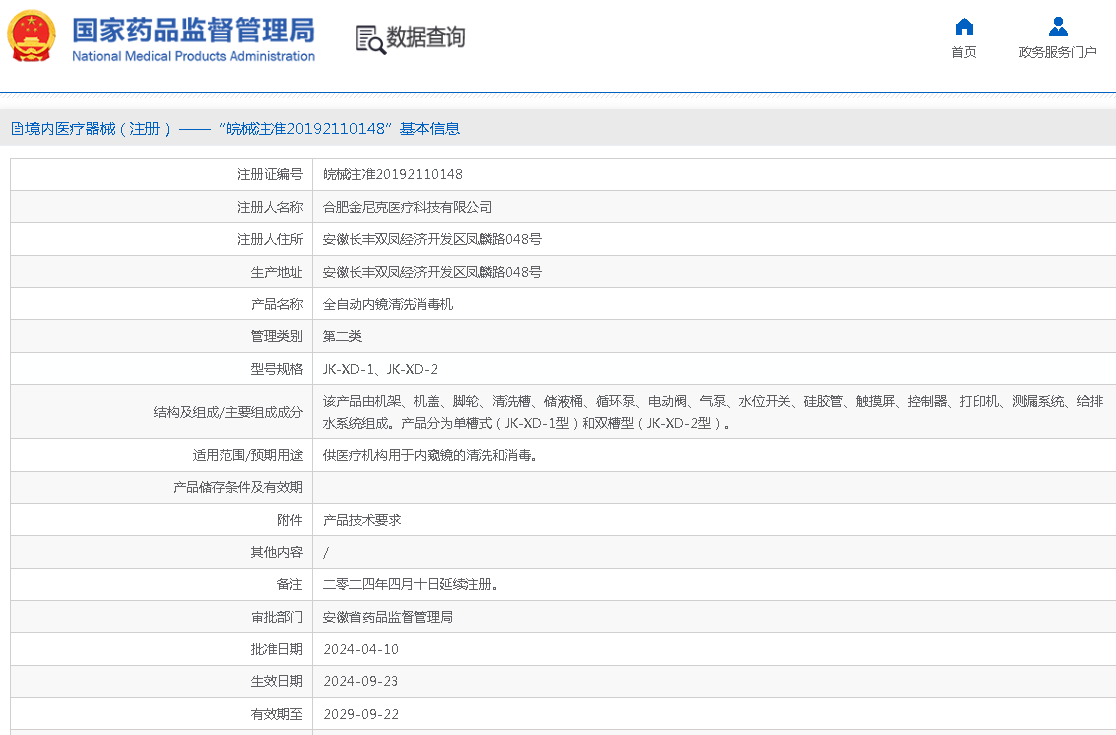Viewport: 1116px width, 735px height.
Task: Click the small document icon before 境内医疗器械
Action: point(17,129)
